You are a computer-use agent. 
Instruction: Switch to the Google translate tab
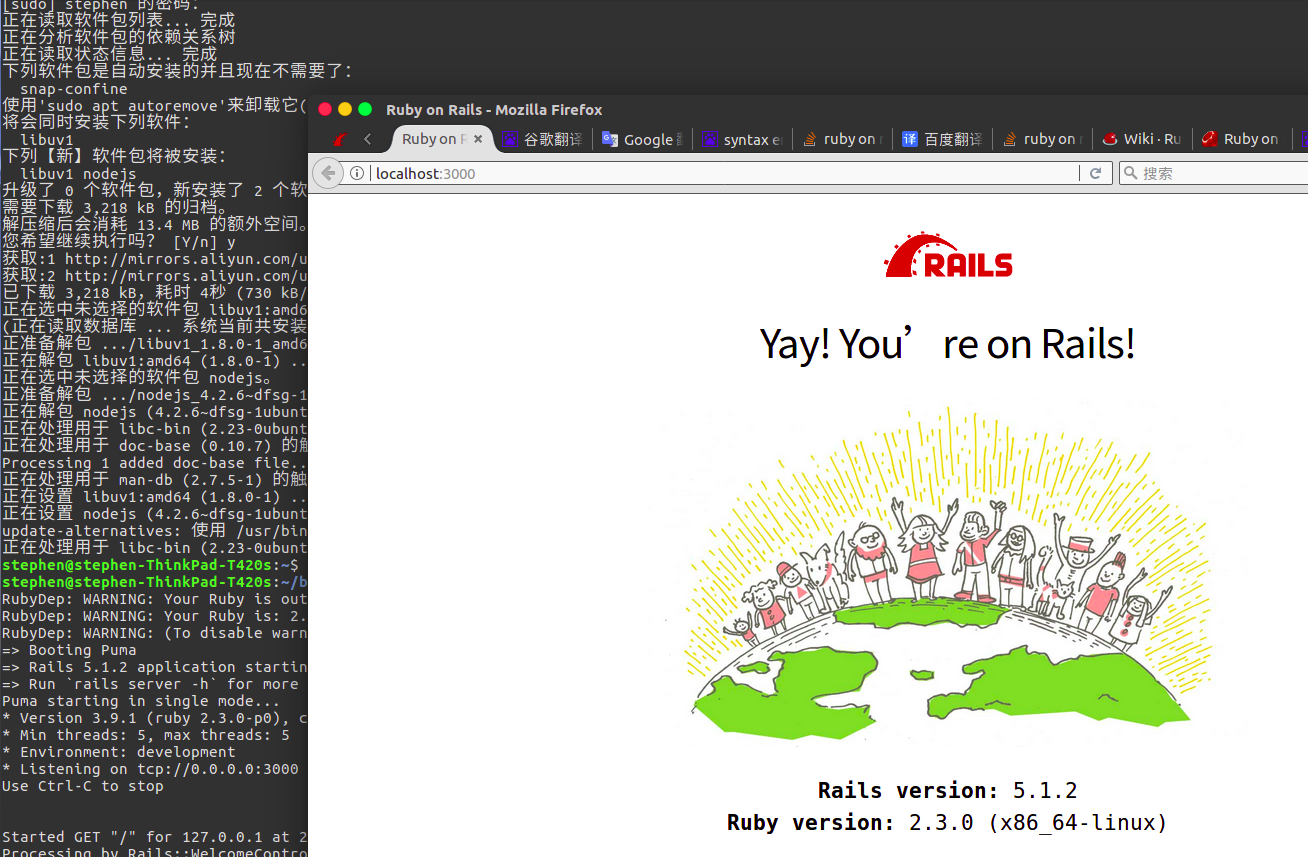643,139
